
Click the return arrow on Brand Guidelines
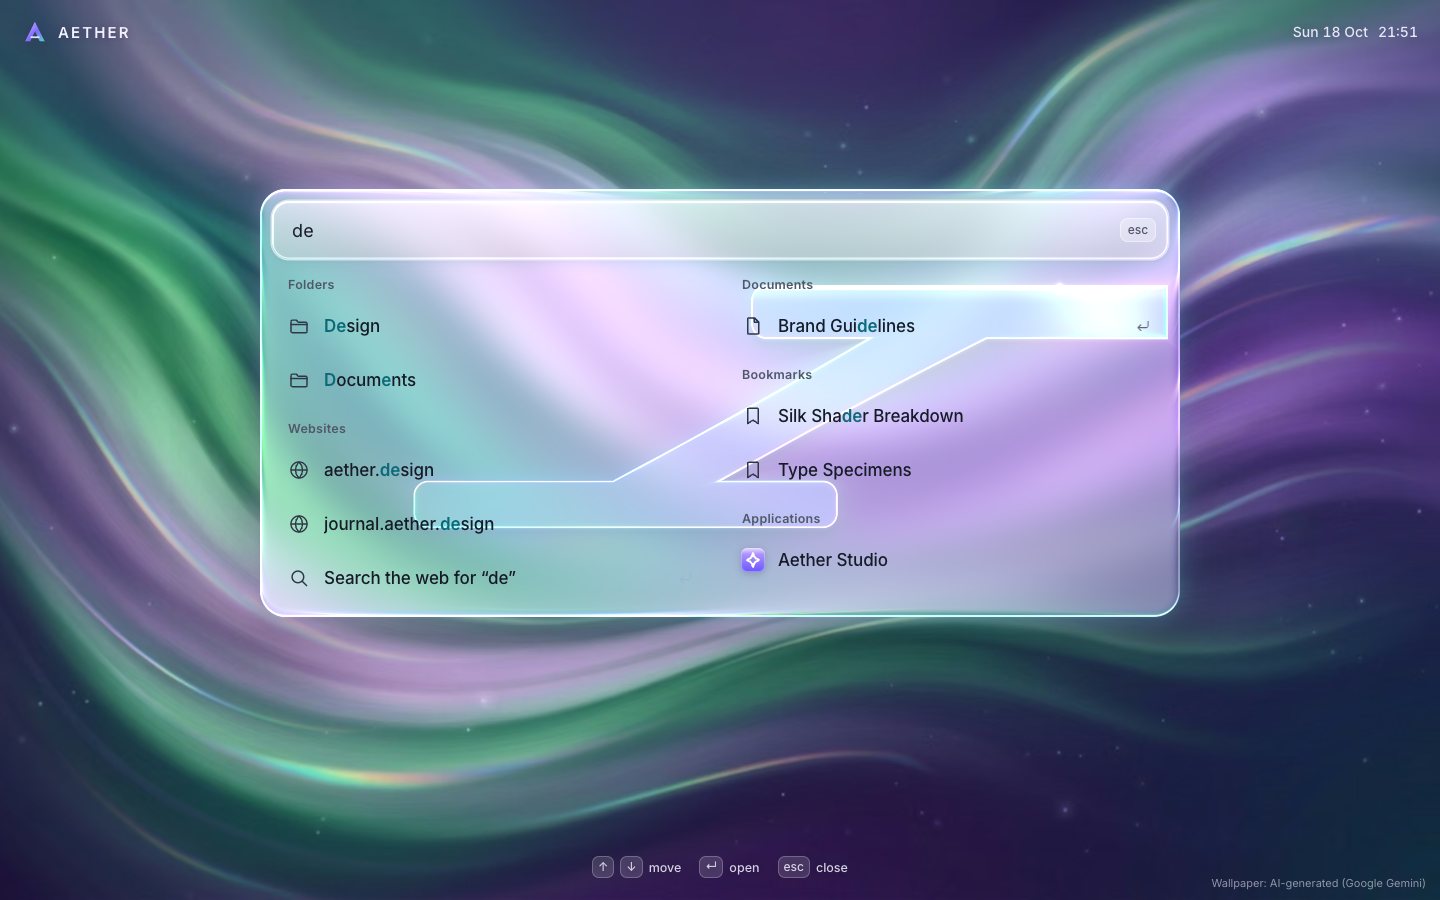pyautogui.click(x=1143, y=326)
